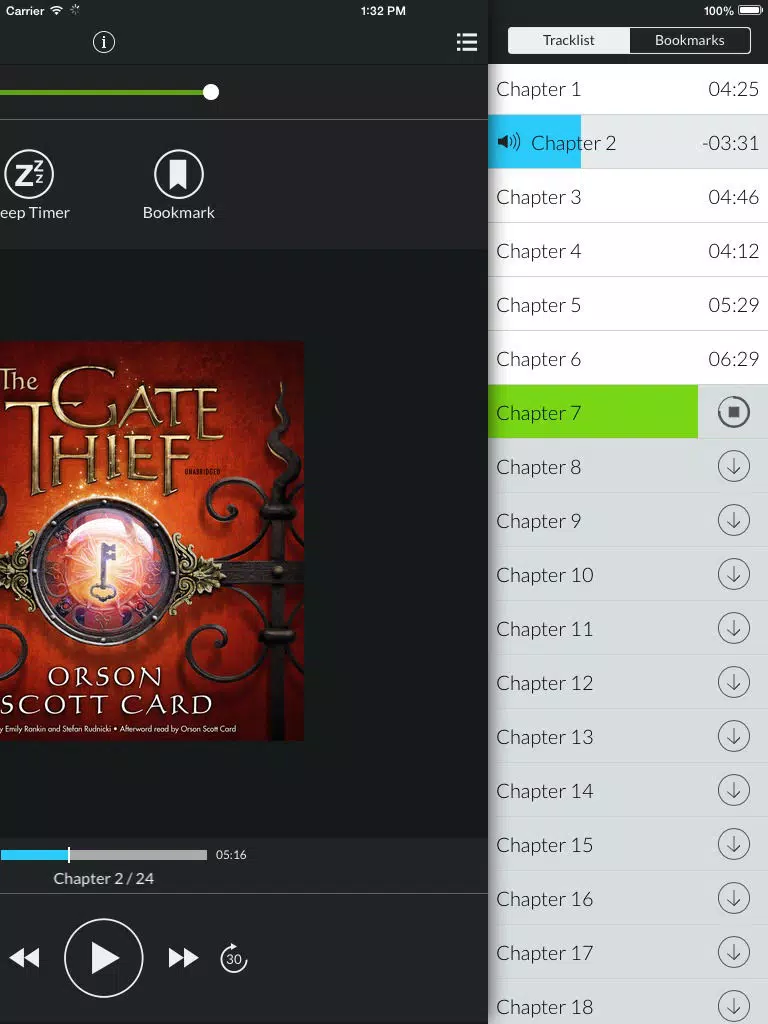Select Chapter 3 in the tracklist
This screenshot has height=1024, width=768.
628,197
